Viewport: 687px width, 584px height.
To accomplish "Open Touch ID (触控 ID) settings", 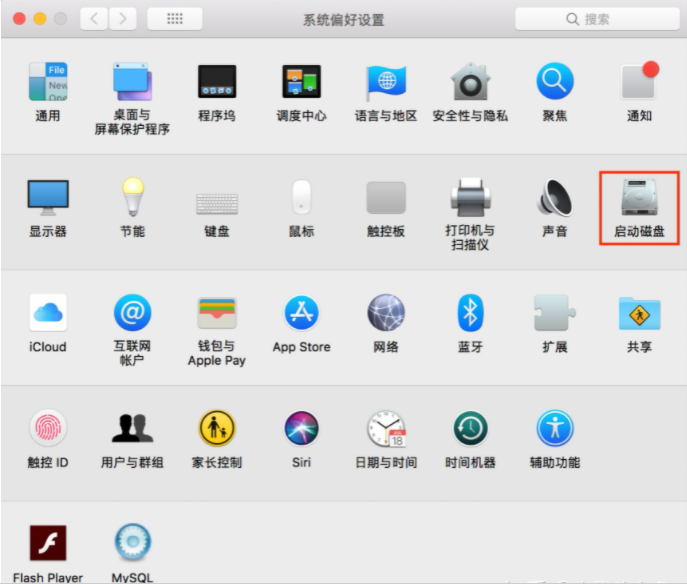I will tap(48, 429).
